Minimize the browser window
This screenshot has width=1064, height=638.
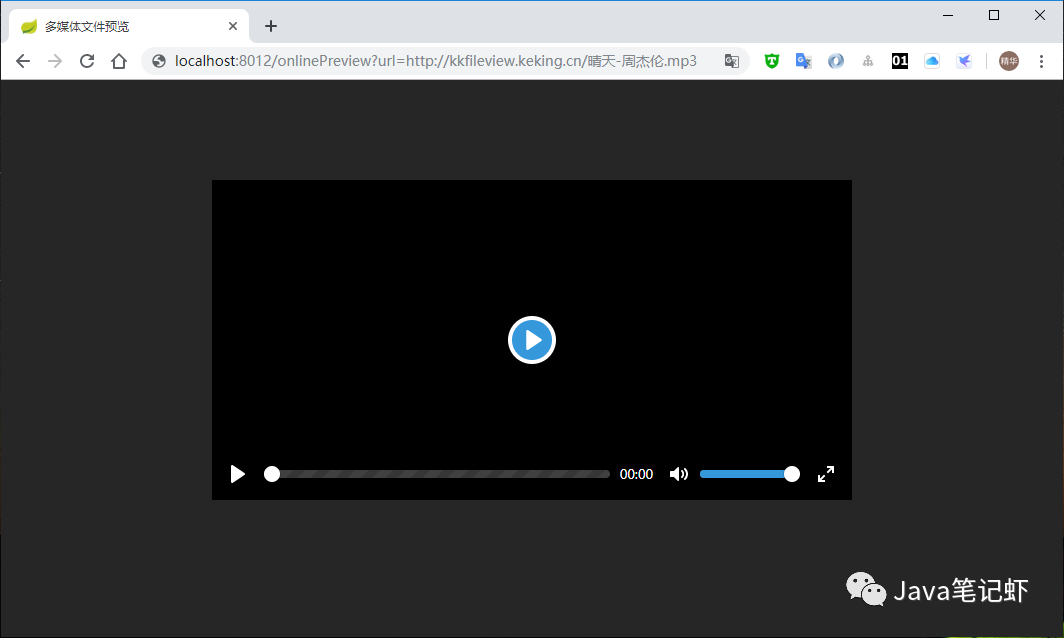948,15
